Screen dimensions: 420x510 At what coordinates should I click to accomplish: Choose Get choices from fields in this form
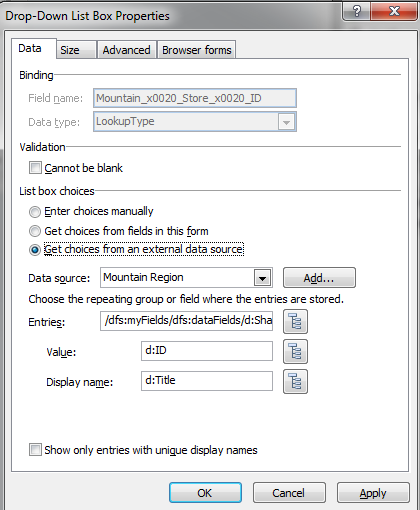click(35, 231)
